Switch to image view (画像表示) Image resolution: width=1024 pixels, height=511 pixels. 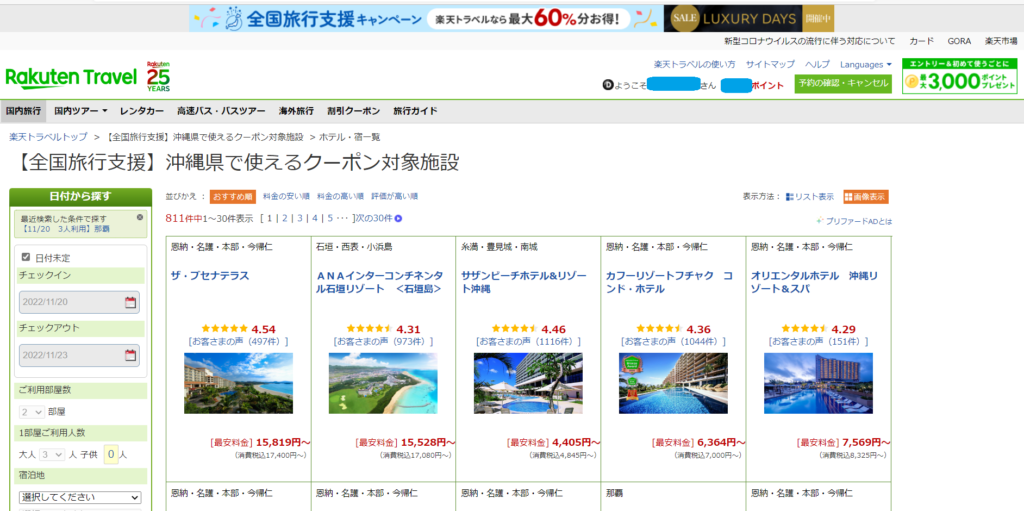[x=866, y=197]
